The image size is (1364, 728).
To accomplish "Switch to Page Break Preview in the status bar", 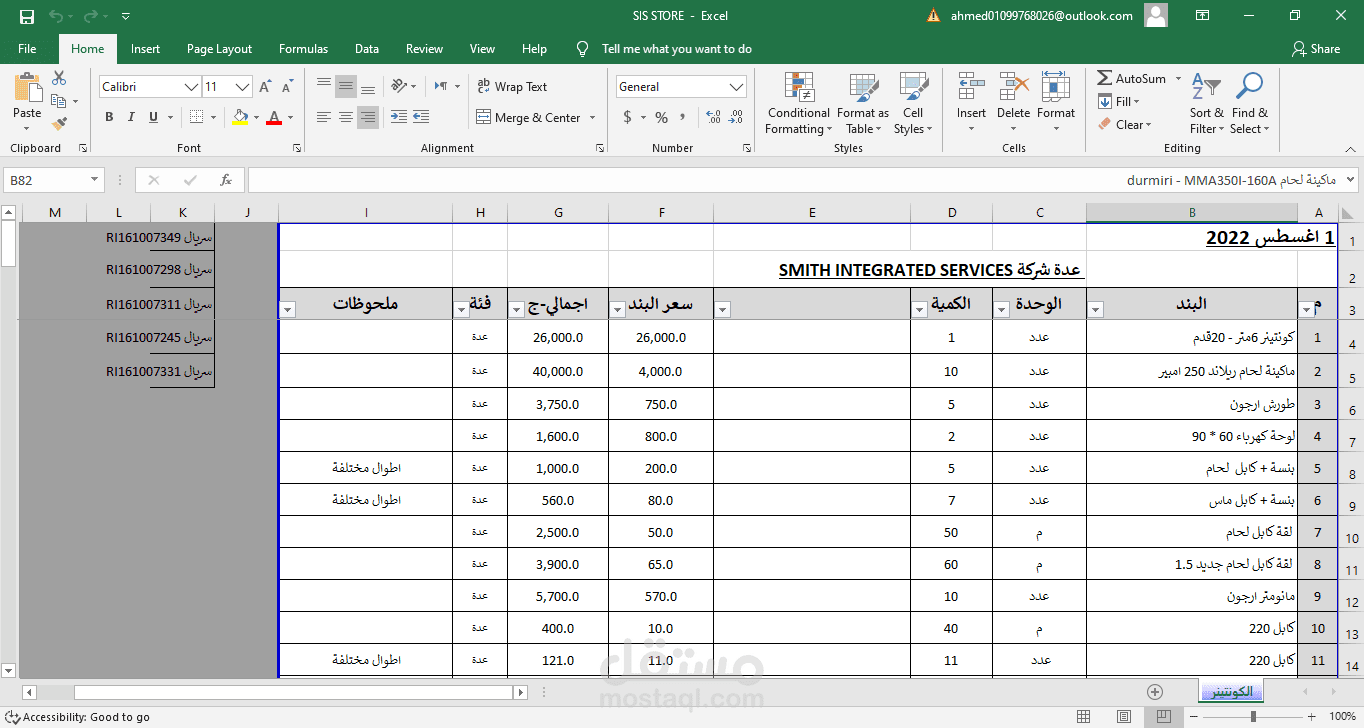I will [1164, 717].
